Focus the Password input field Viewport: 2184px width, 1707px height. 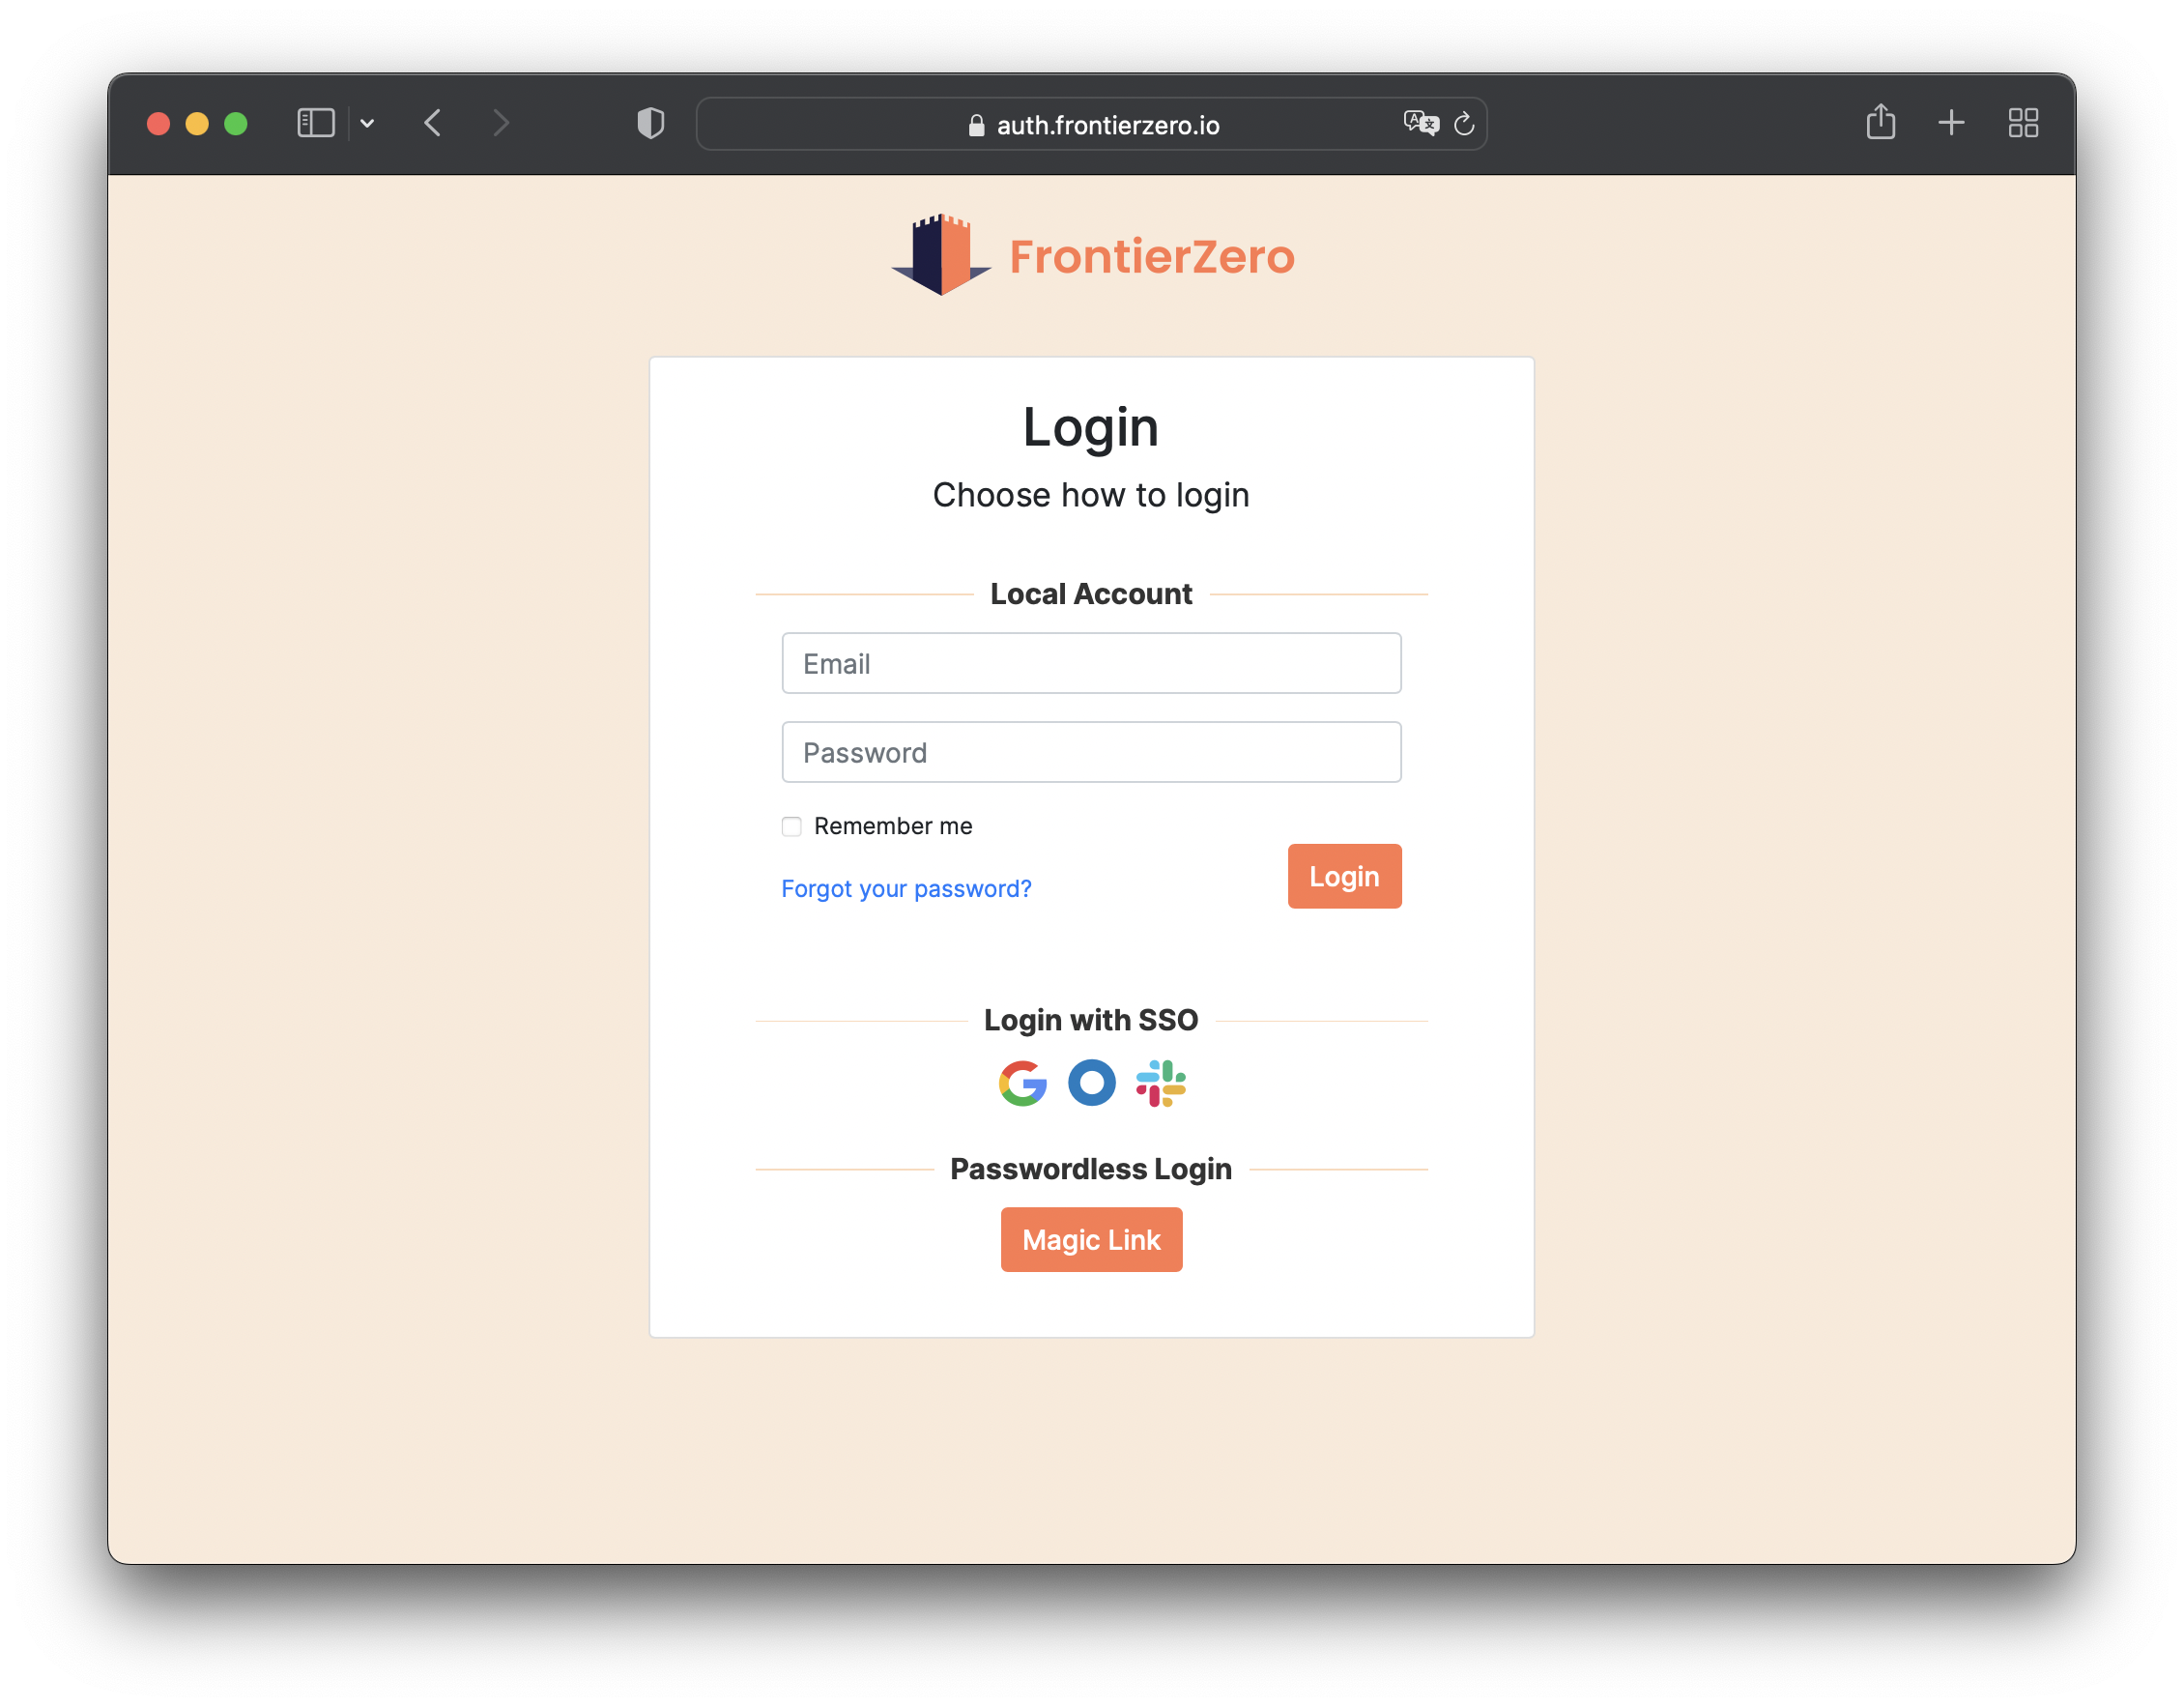[1091, 752]
